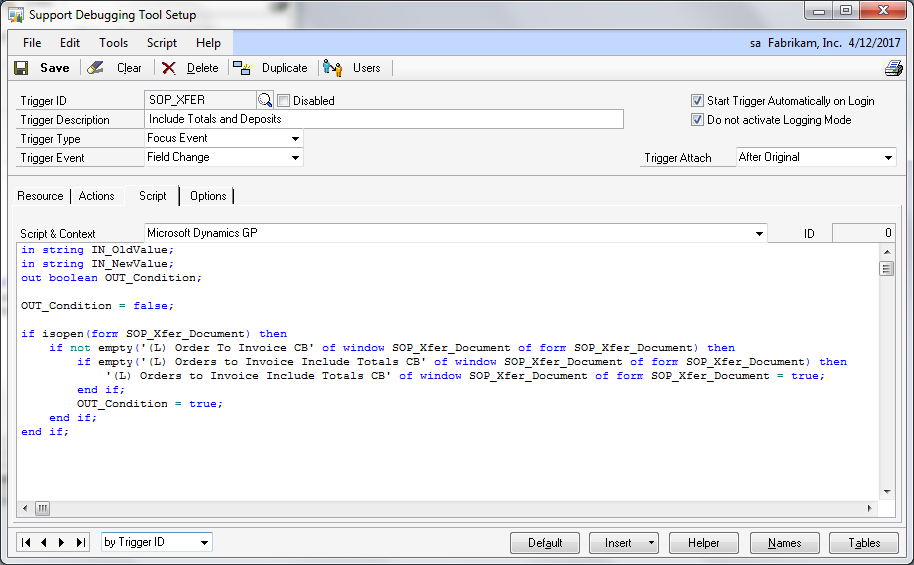Image resolution: width=914 pixels, height=565 pixels.
Task: Click the Names button
Action: click(x=785, y=543)
